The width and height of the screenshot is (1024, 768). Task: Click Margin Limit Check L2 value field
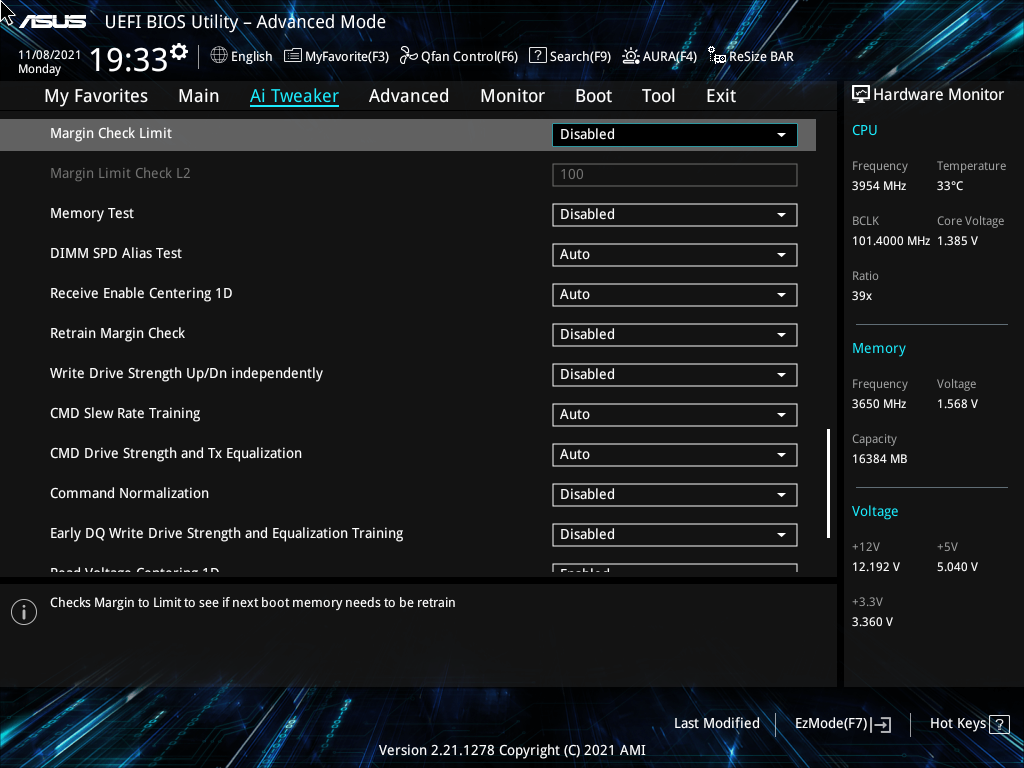pyautogui.click(x=675, y=174)
